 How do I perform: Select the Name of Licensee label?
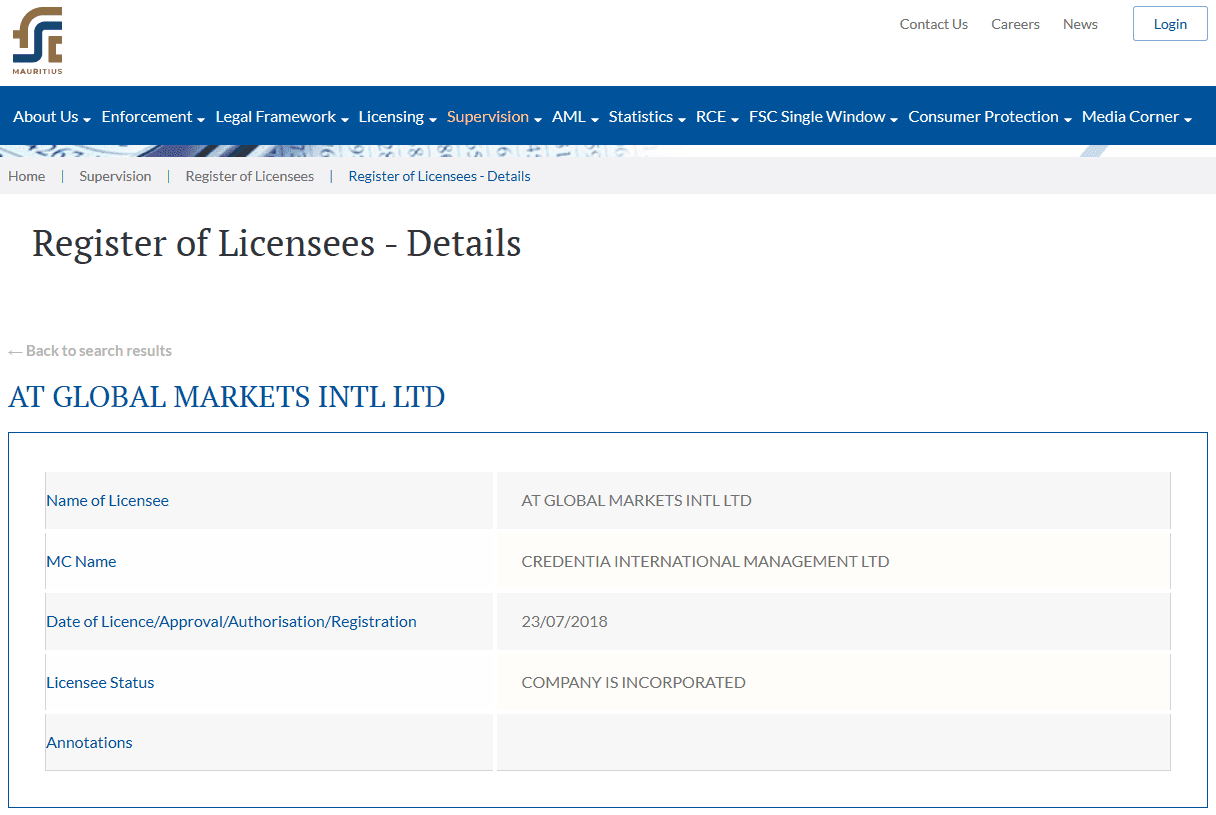pos(107,500)
